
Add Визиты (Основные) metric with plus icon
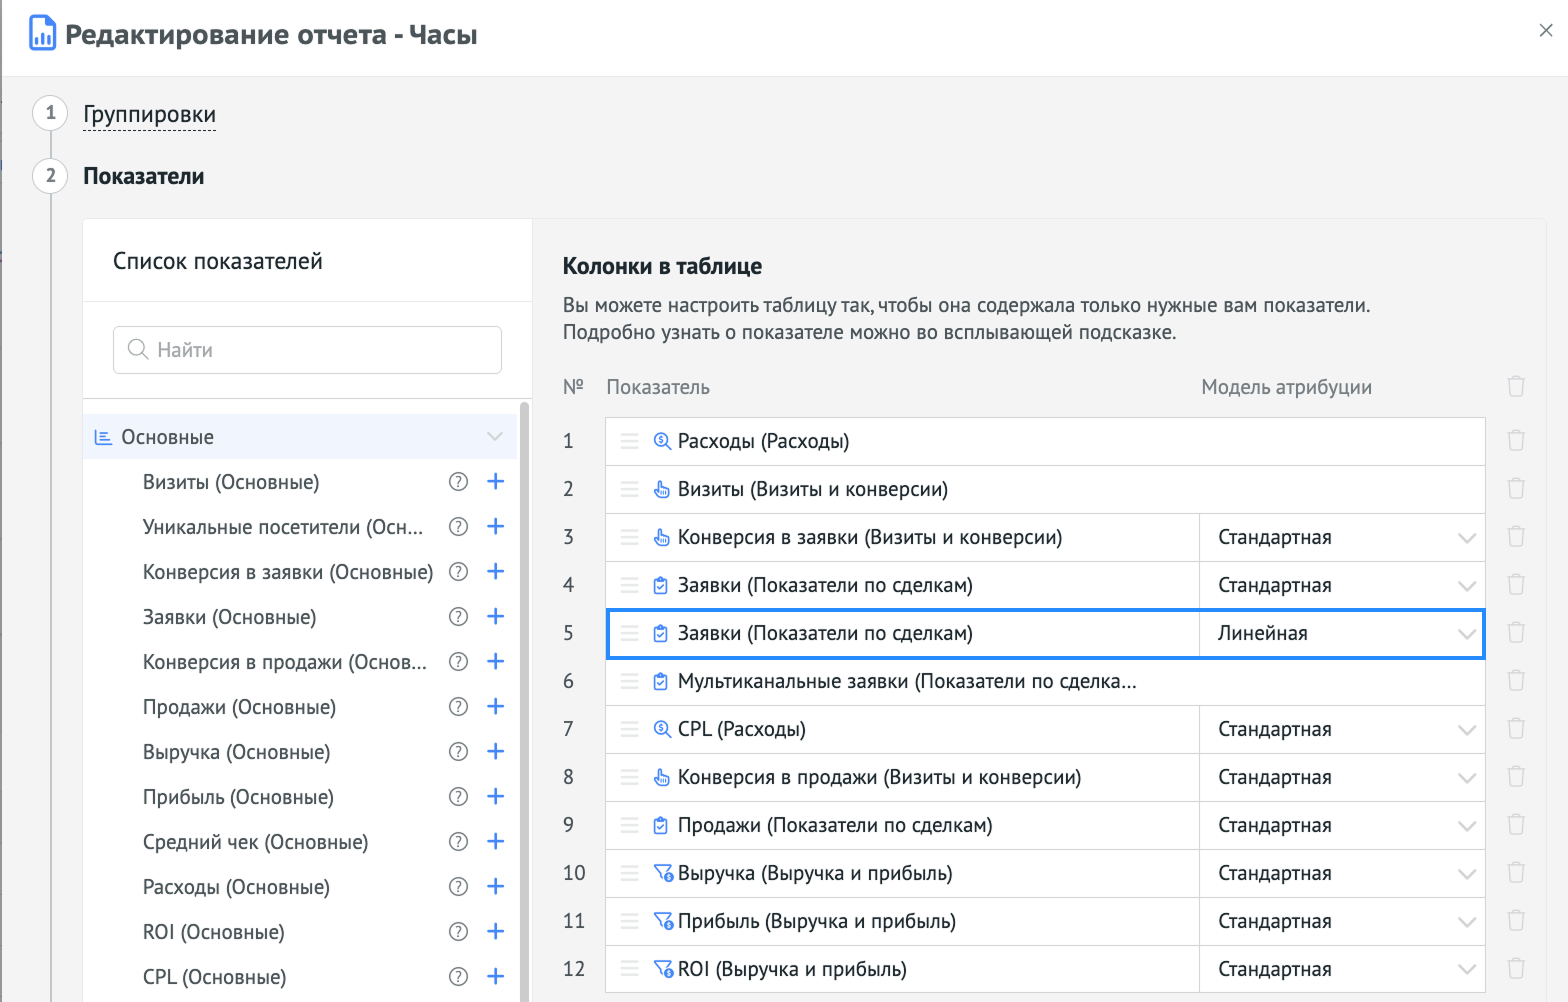(x=495, y=482)
